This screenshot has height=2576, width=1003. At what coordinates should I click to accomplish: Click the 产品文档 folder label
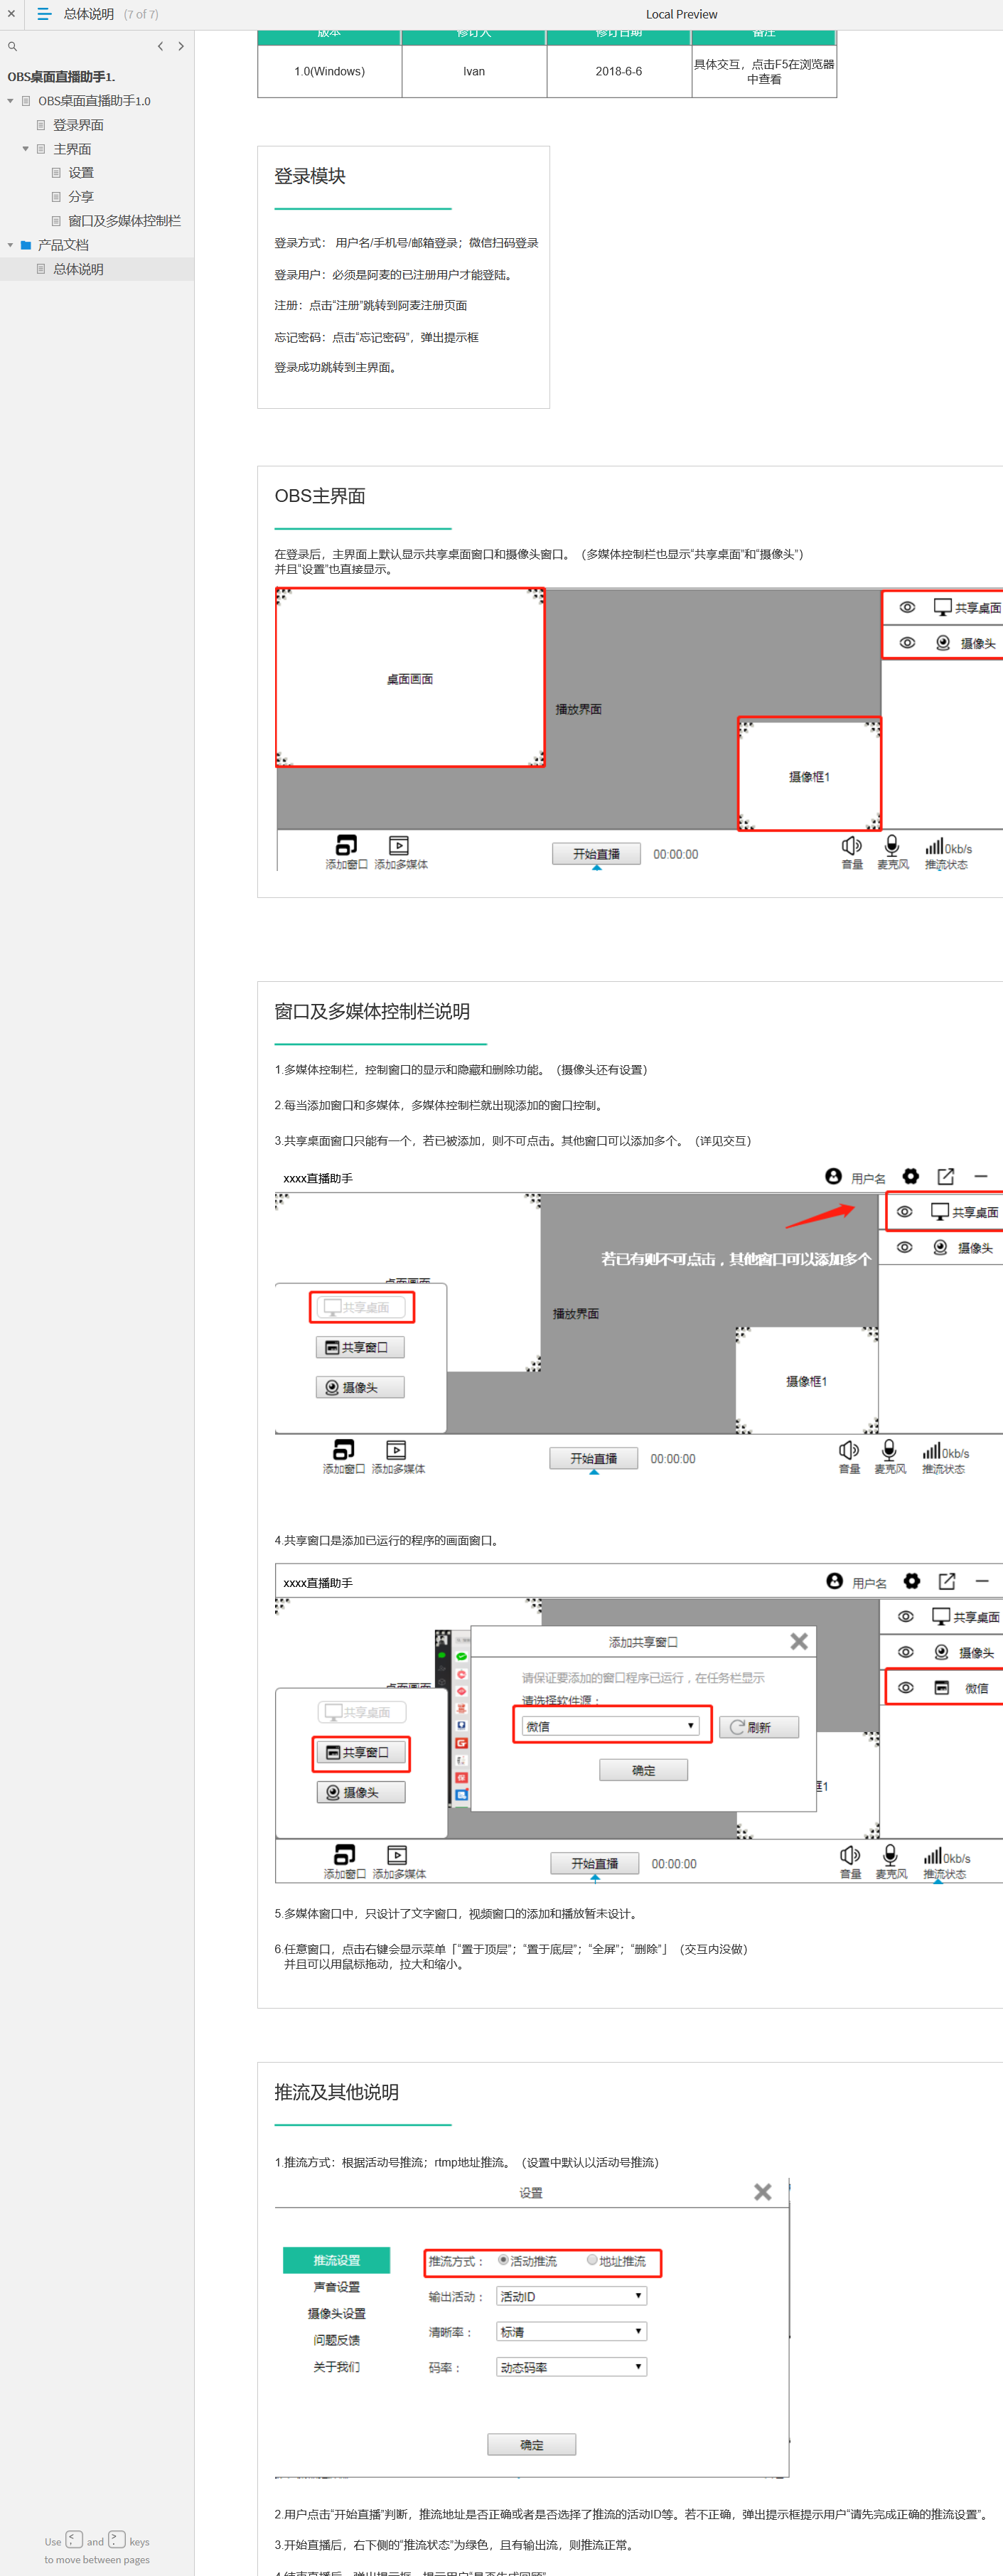tap(63, 245)
